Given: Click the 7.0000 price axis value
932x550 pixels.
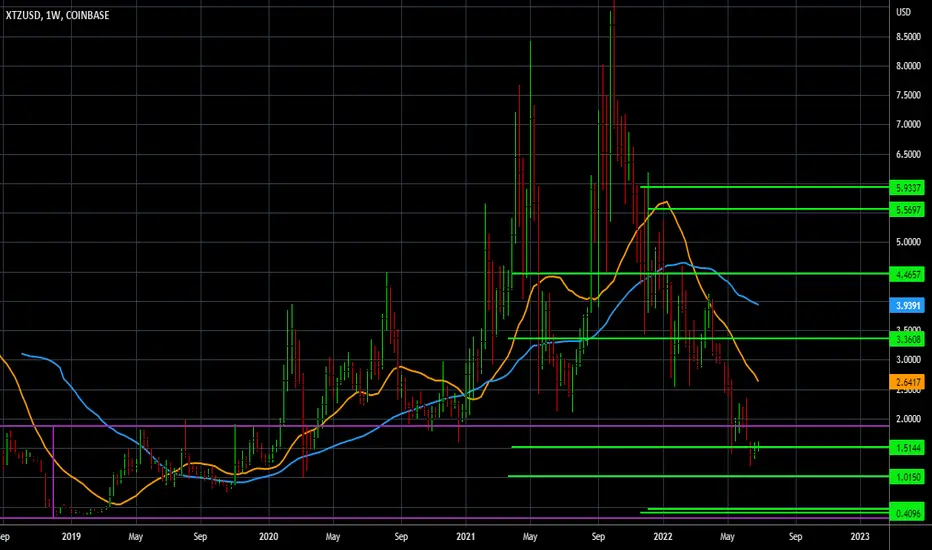Looking at the screenshot, I should 908,124.
